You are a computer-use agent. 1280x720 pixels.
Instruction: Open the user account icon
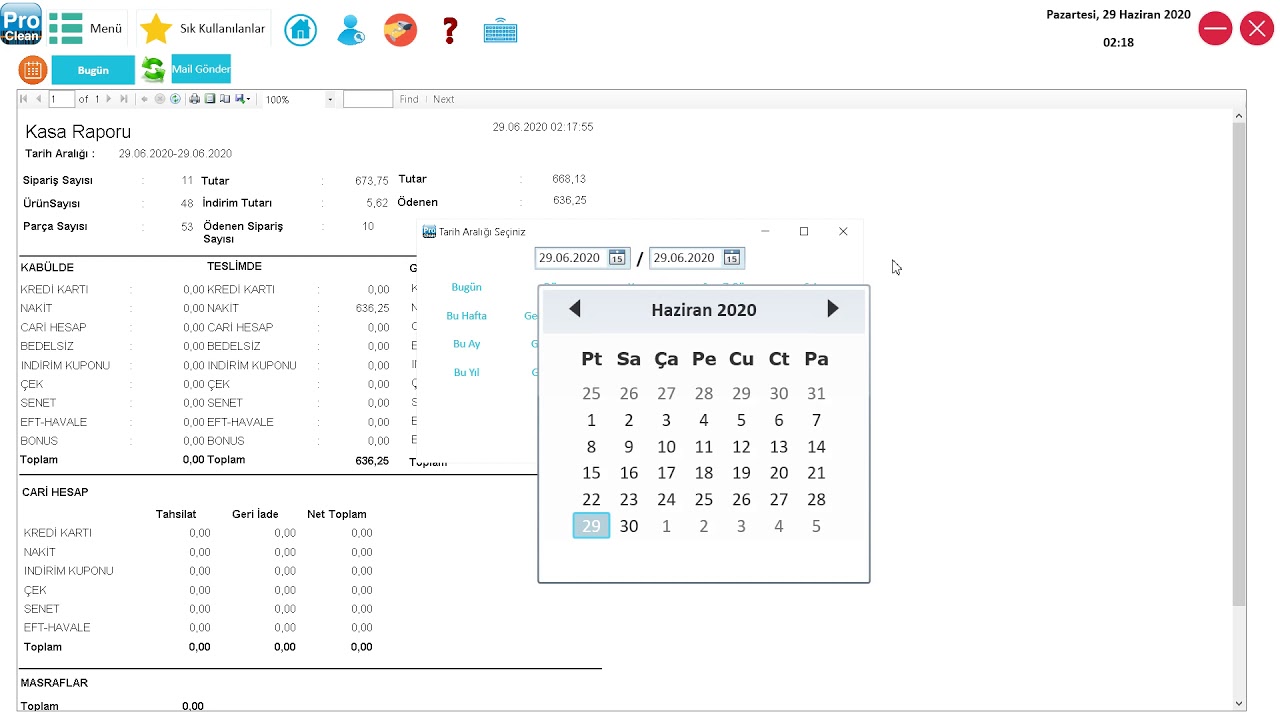pos(351,30)
